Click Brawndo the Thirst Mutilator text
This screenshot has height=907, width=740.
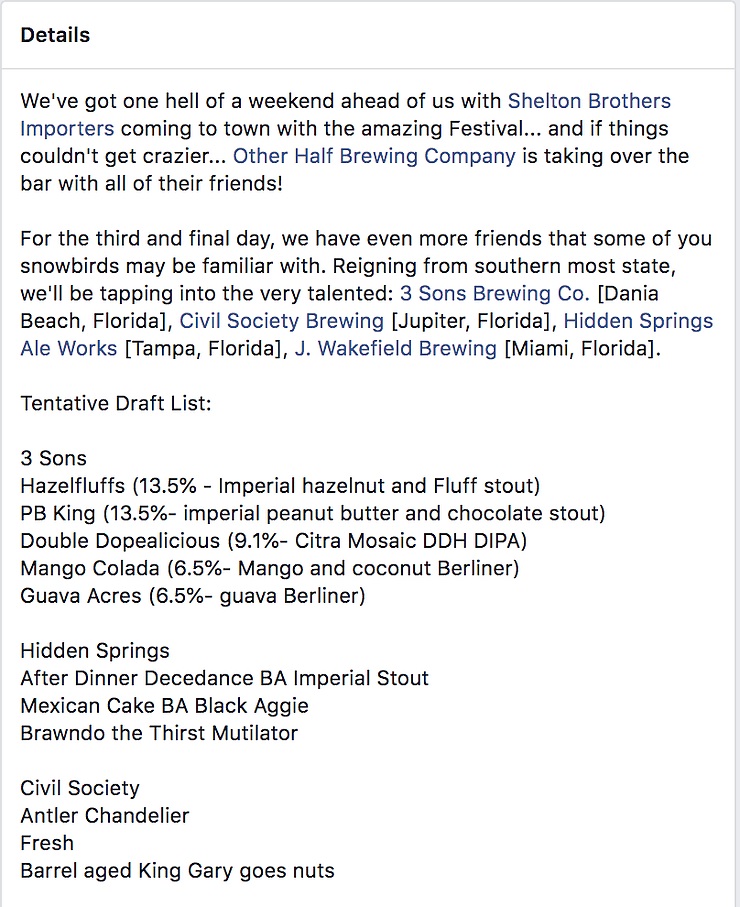coord(159,733)
